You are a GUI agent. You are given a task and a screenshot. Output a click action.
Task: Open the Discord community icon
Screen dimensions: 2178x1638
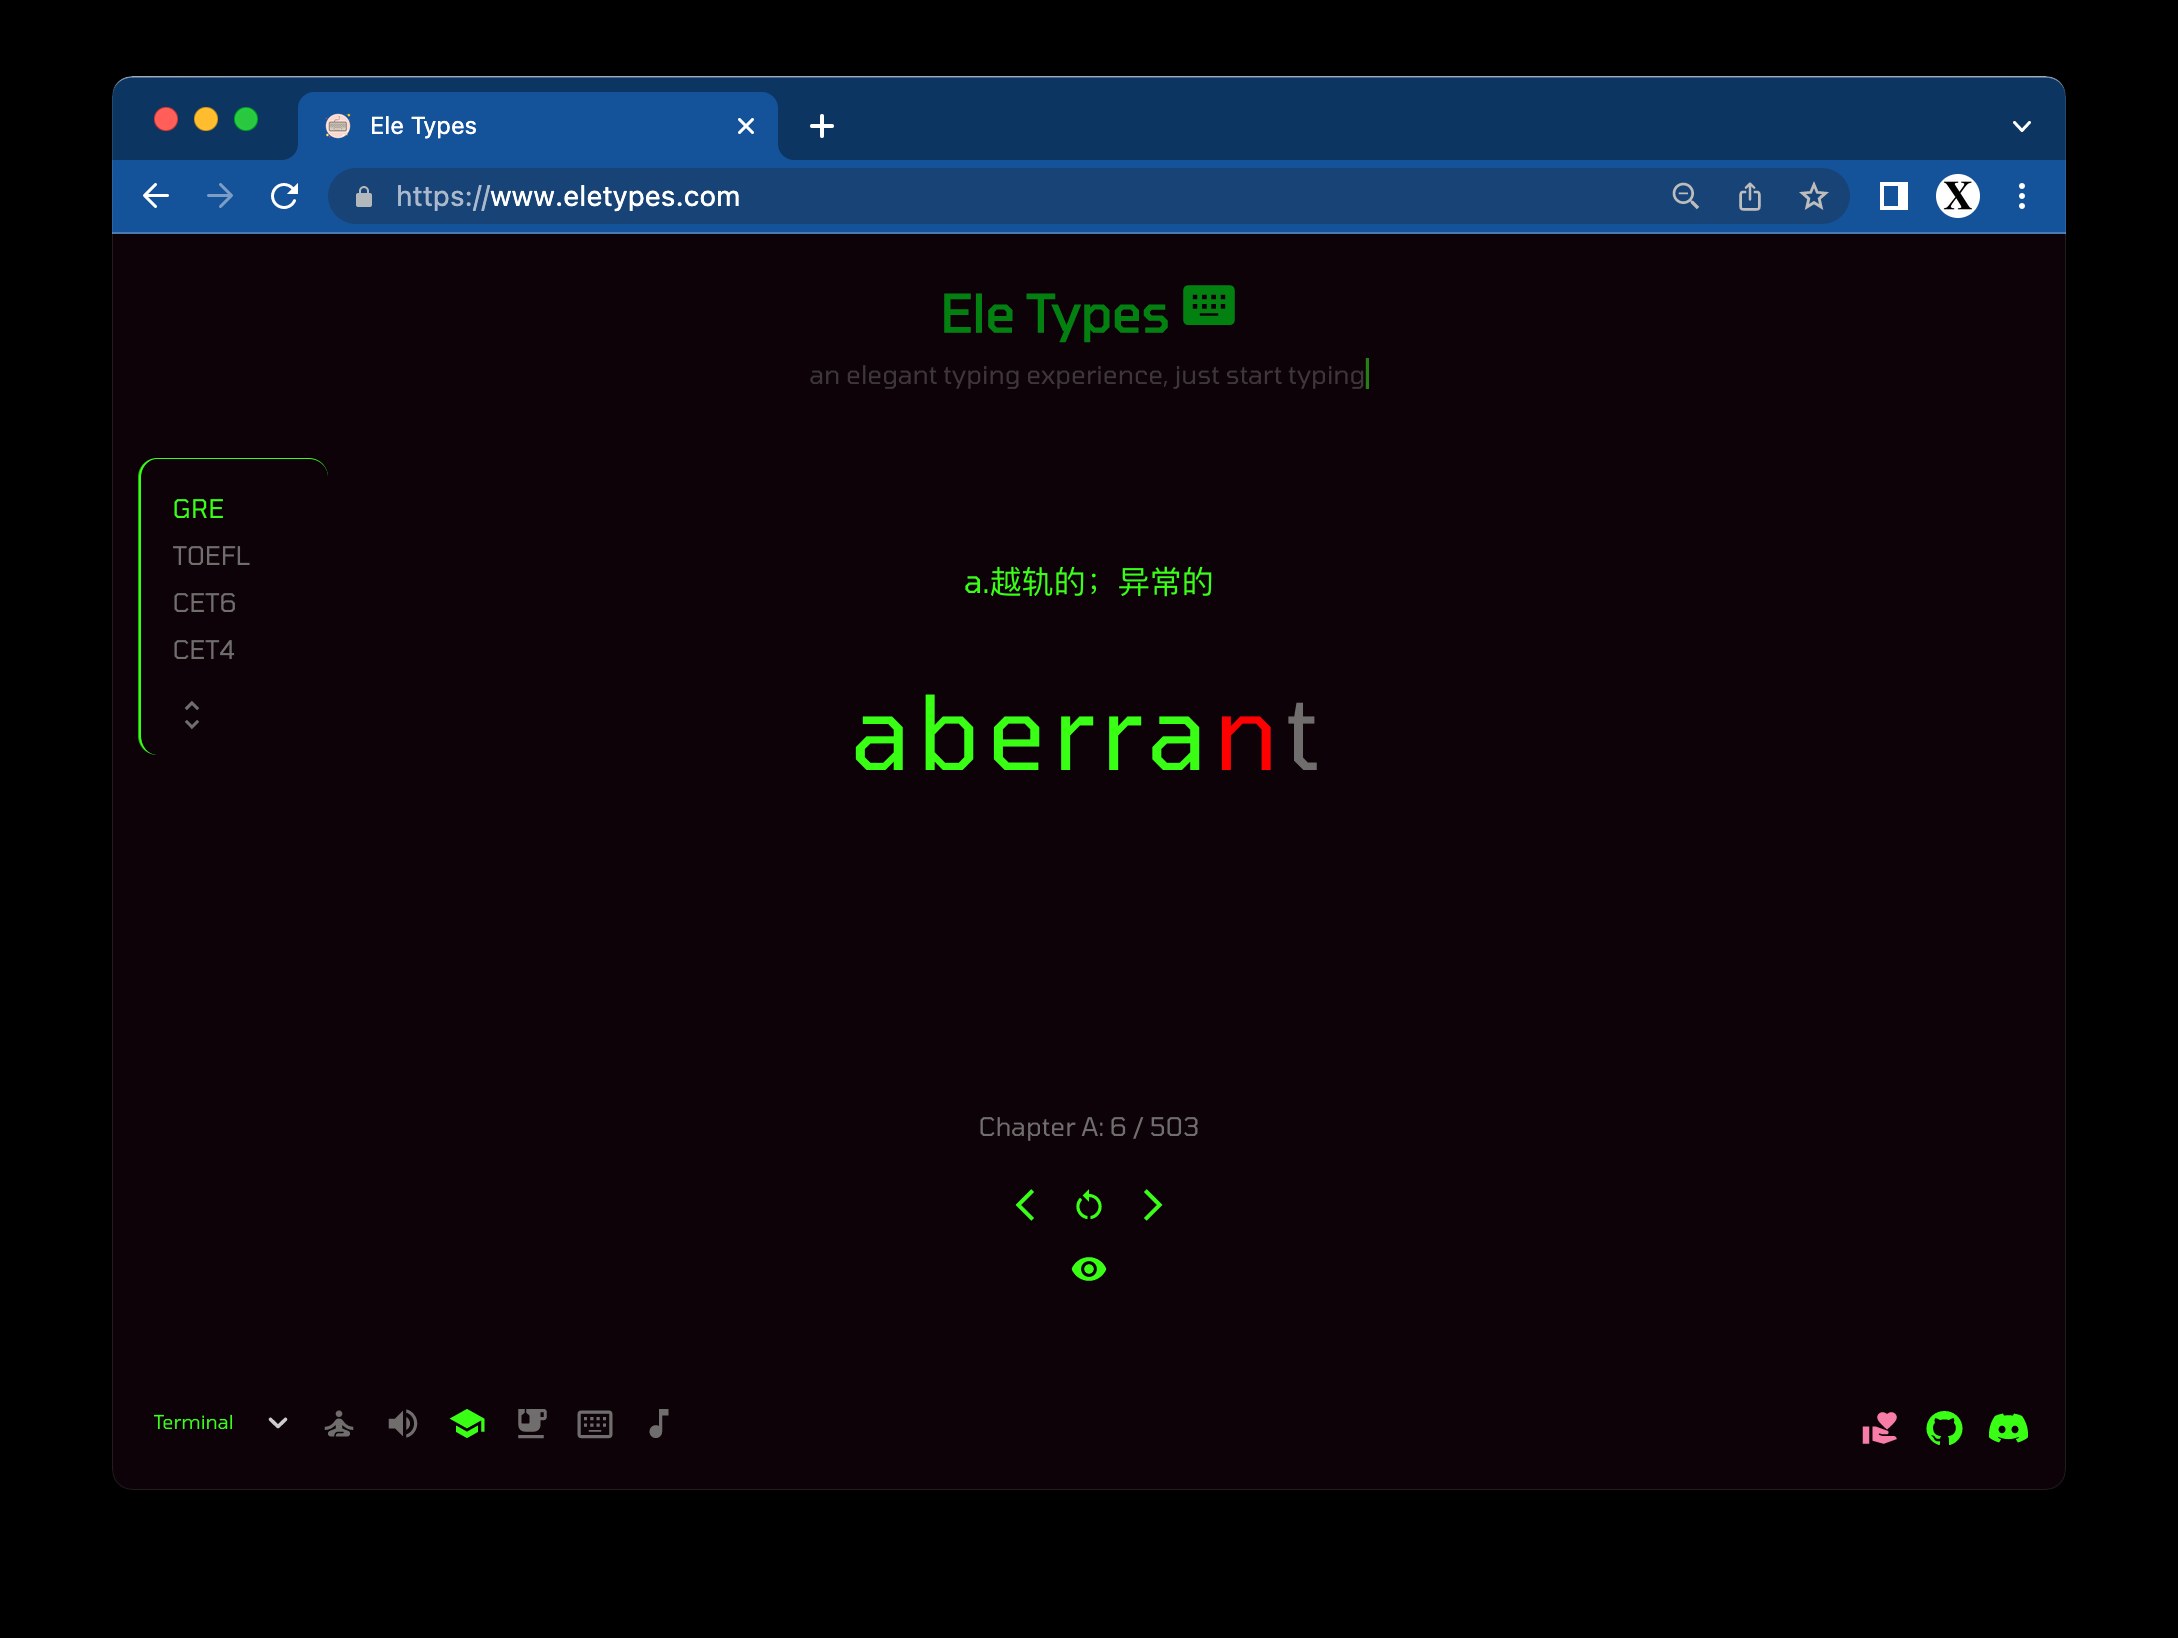[x=2008, y=1428]
